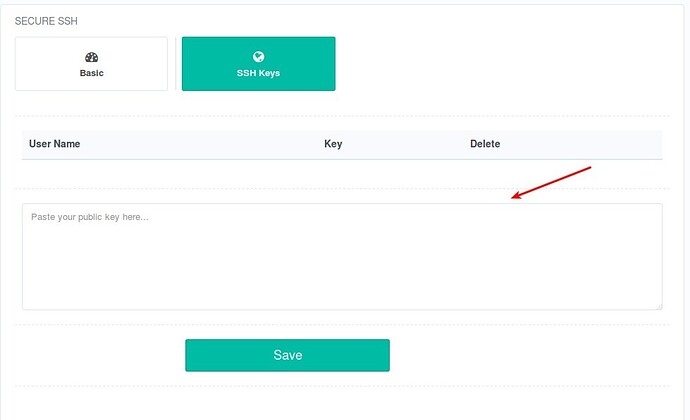
Task: Click the Basic label text
Action: pos(92,73)
